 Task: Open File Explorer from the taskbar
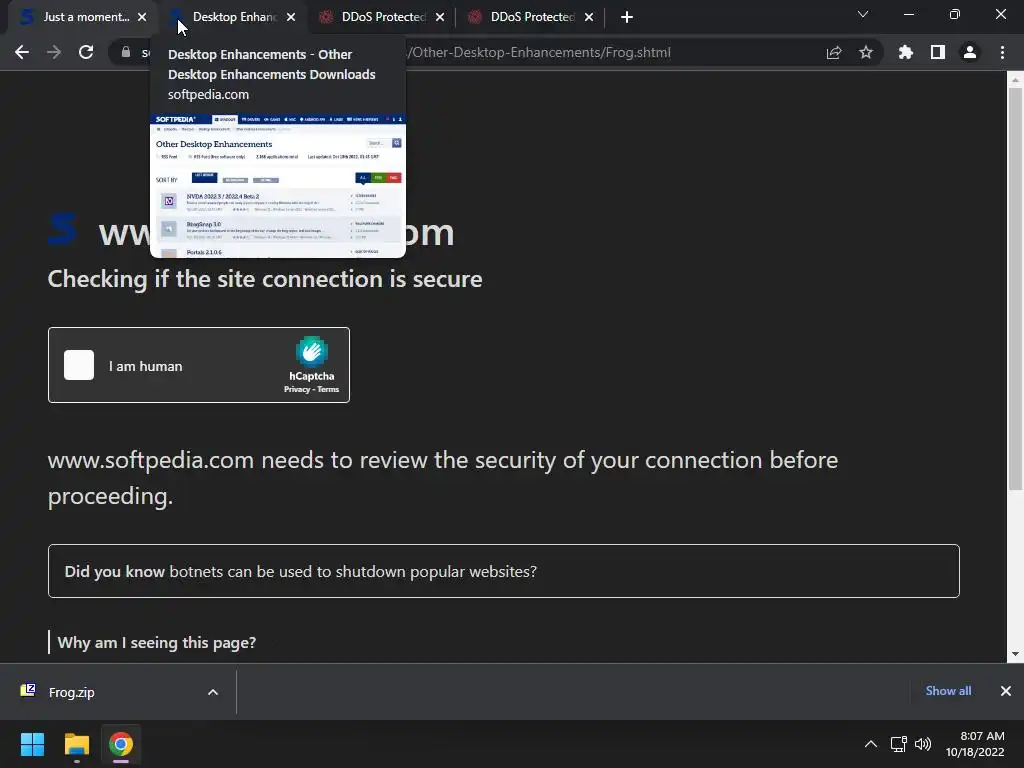point(76,744)
